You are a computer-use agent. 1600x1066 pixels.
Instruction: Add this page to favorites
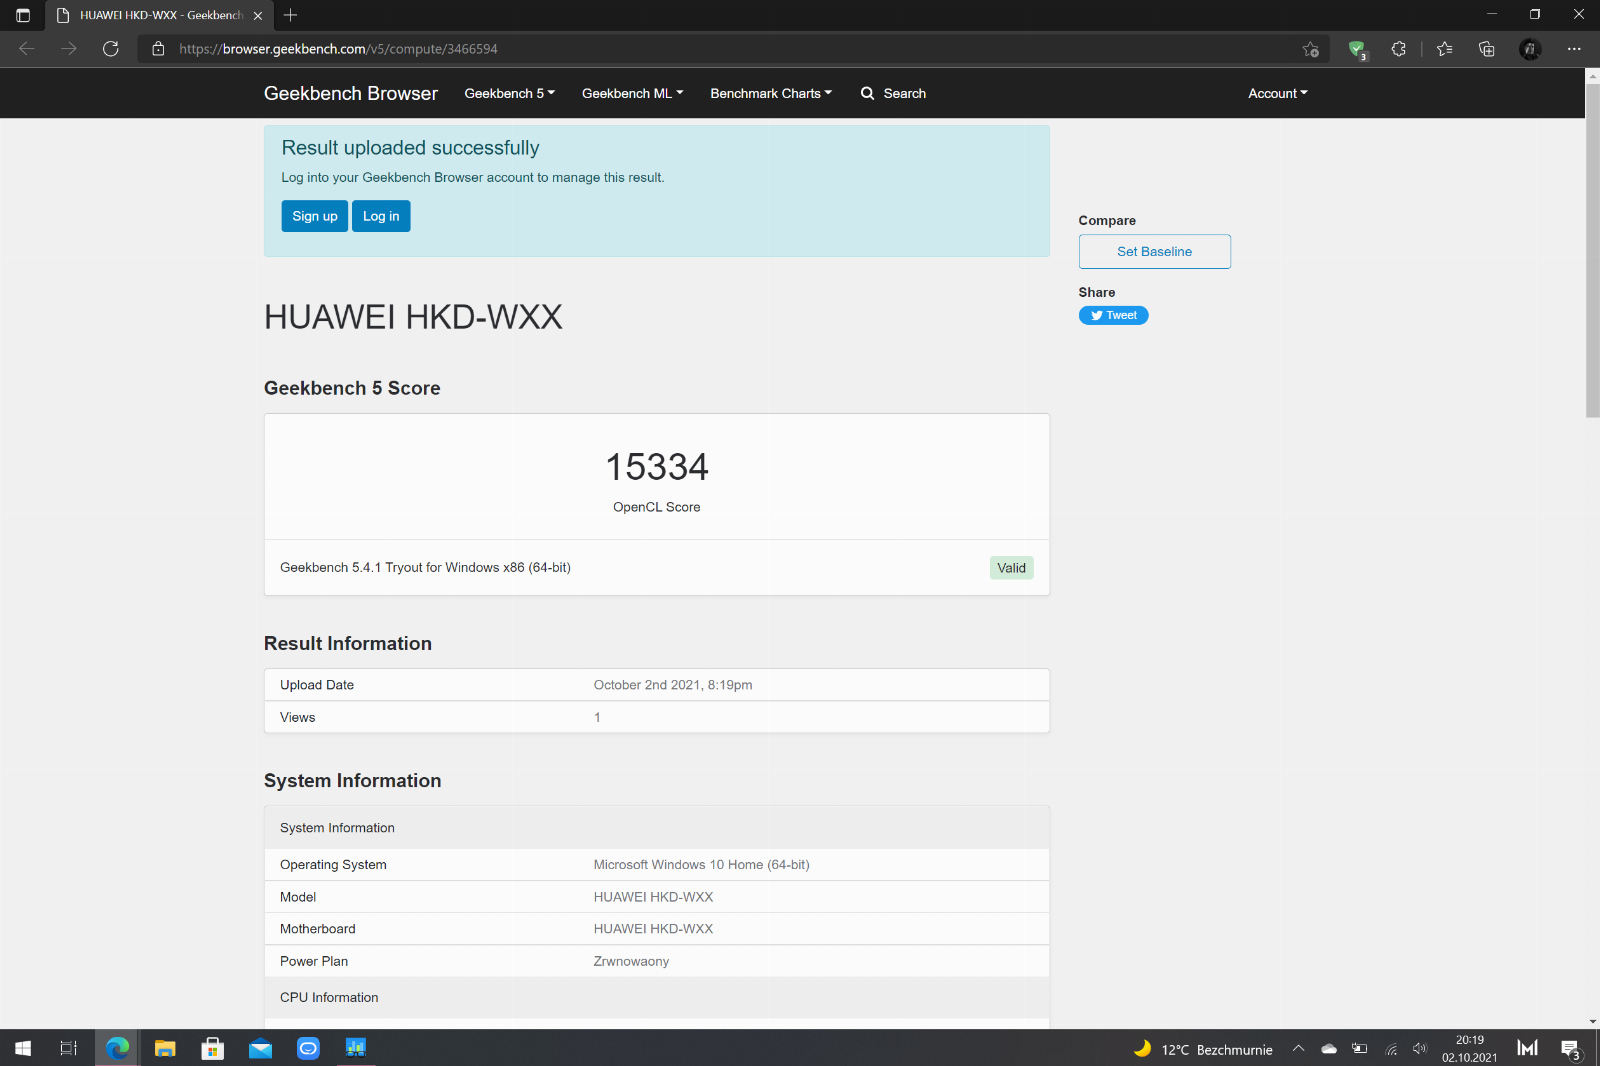[1311, 49]
